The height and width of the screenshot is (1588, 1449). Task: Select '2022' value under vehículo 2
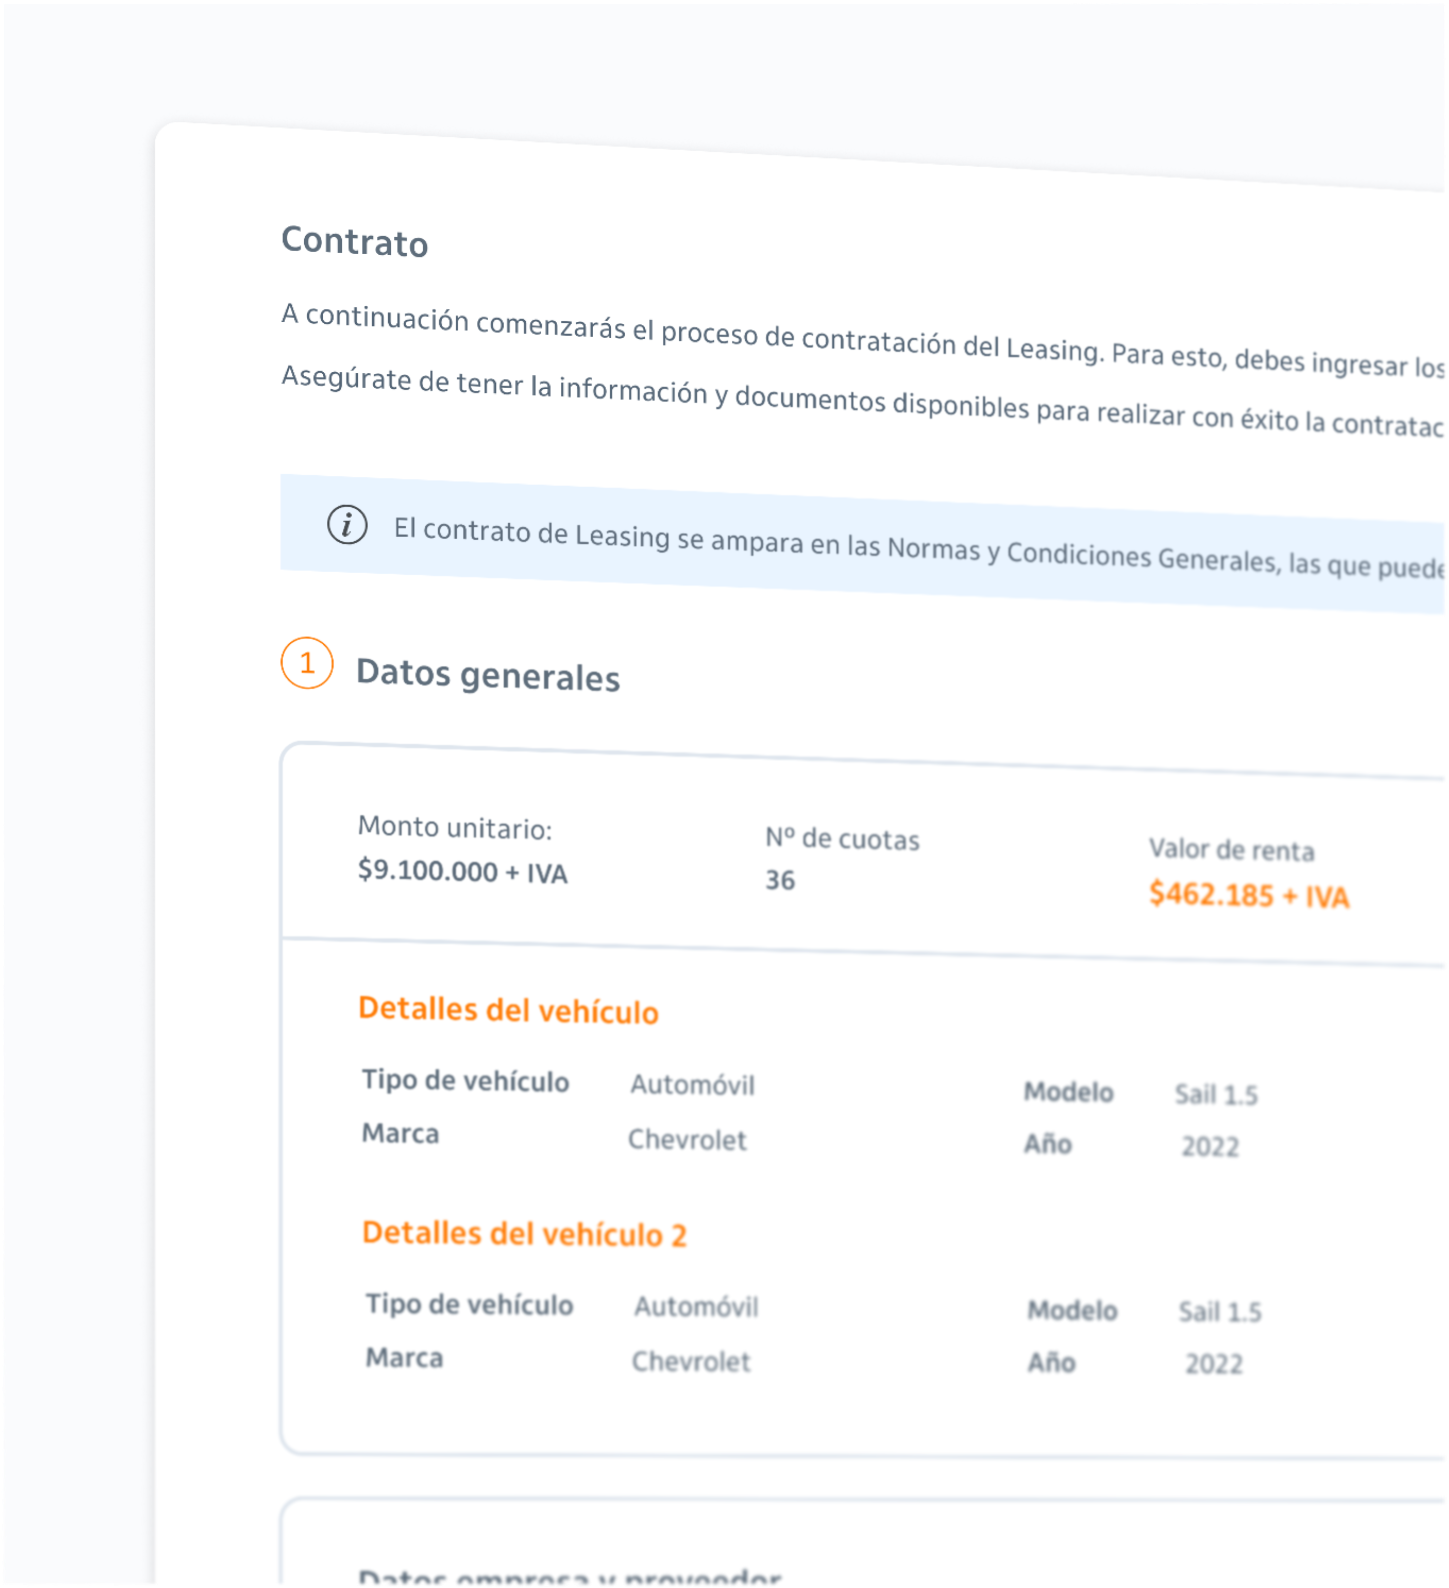(1214, 1364)
